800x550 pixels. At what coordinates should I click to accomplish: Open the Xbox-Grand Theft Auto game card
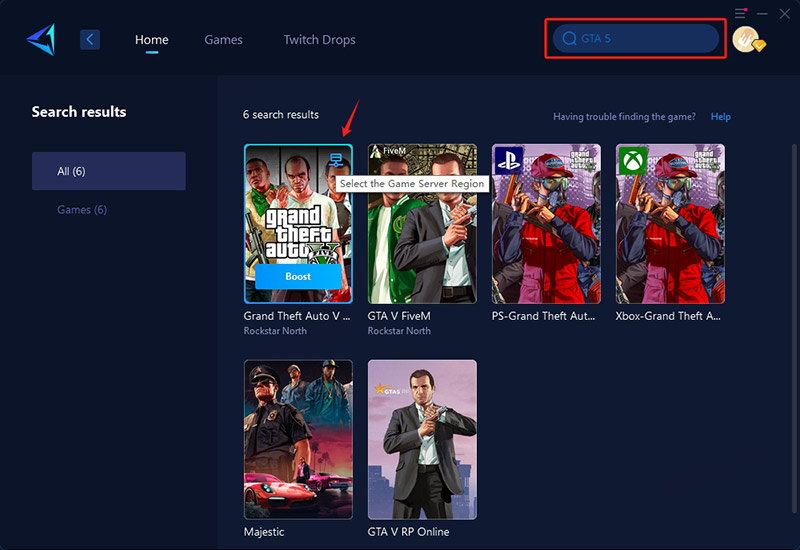(x=670, y=223)
